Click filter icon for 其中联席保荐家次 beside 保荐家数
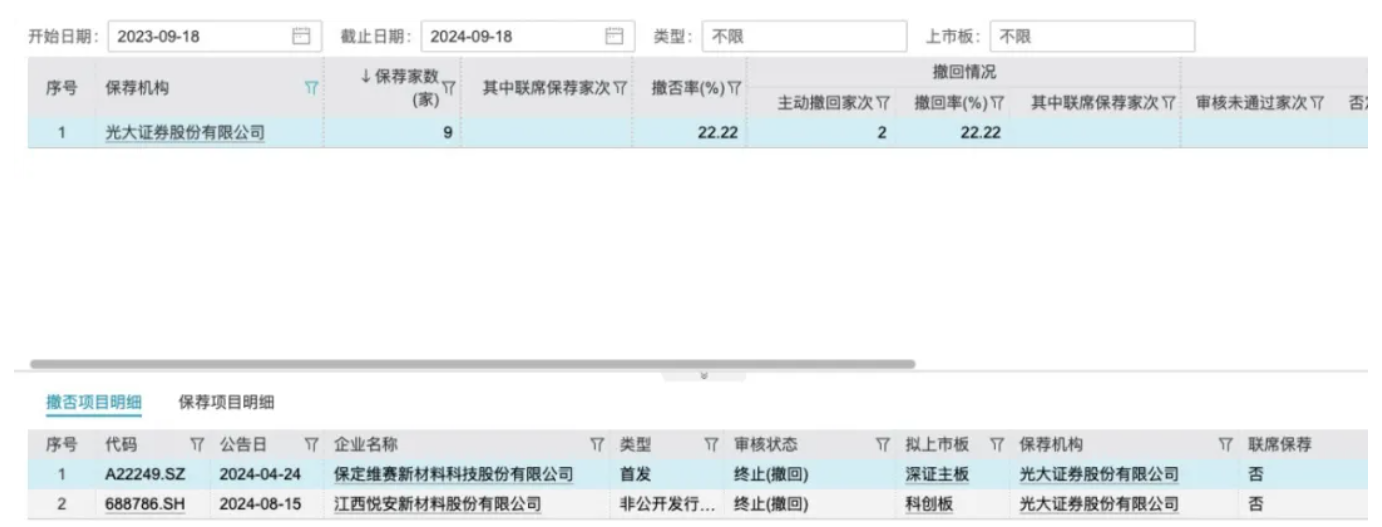 pyautogui.click(x=620, y=88)
